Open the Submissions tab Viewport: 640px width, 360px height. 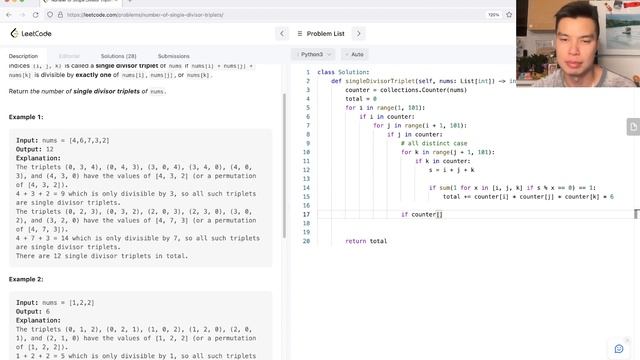[x=173, y=56]
